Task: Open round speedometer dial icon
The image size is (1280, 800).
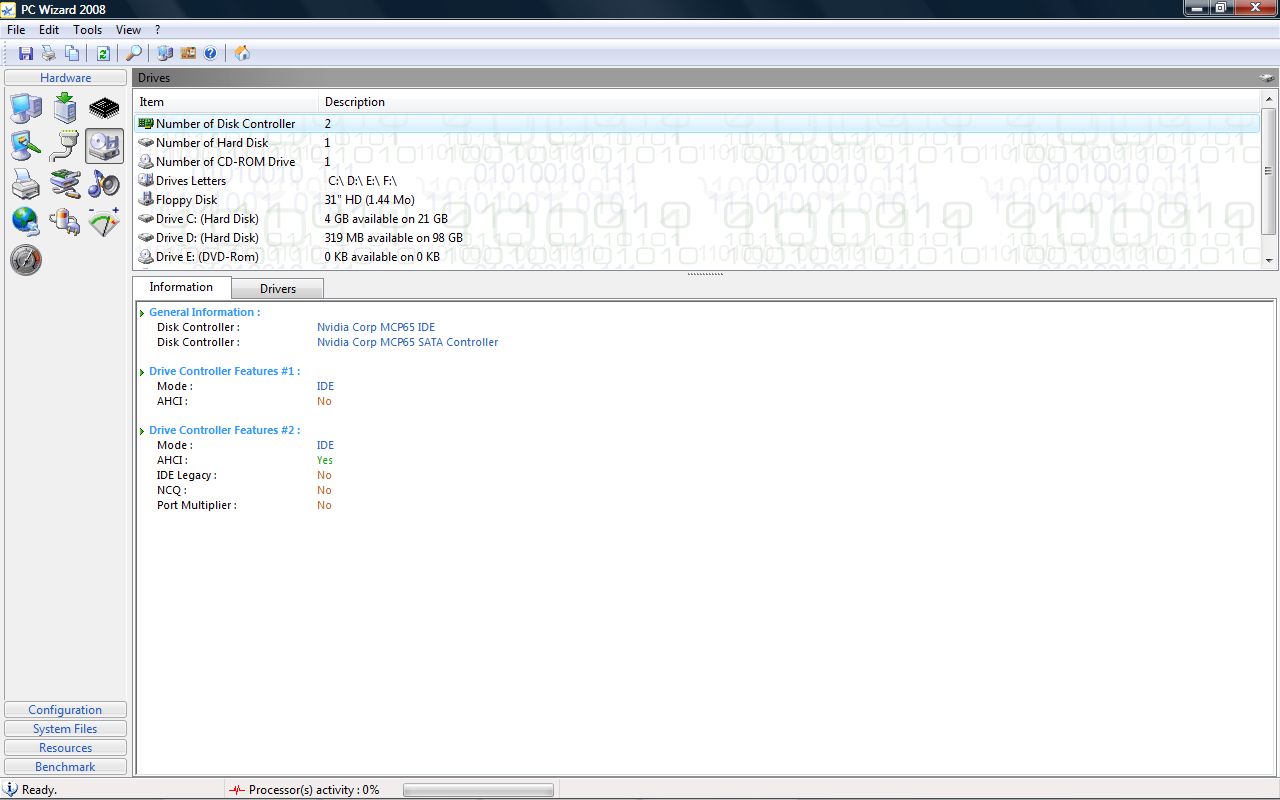Action: pyautogui.click(x=26, y=260)
